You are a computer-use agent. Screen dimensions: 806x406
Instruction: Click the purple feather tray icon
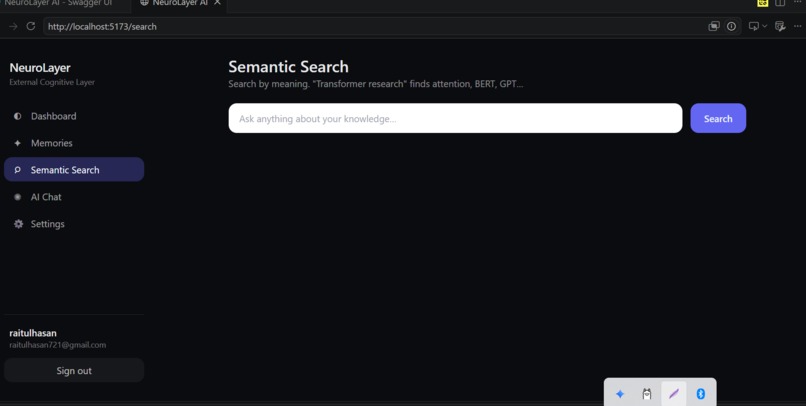point(674,394)
